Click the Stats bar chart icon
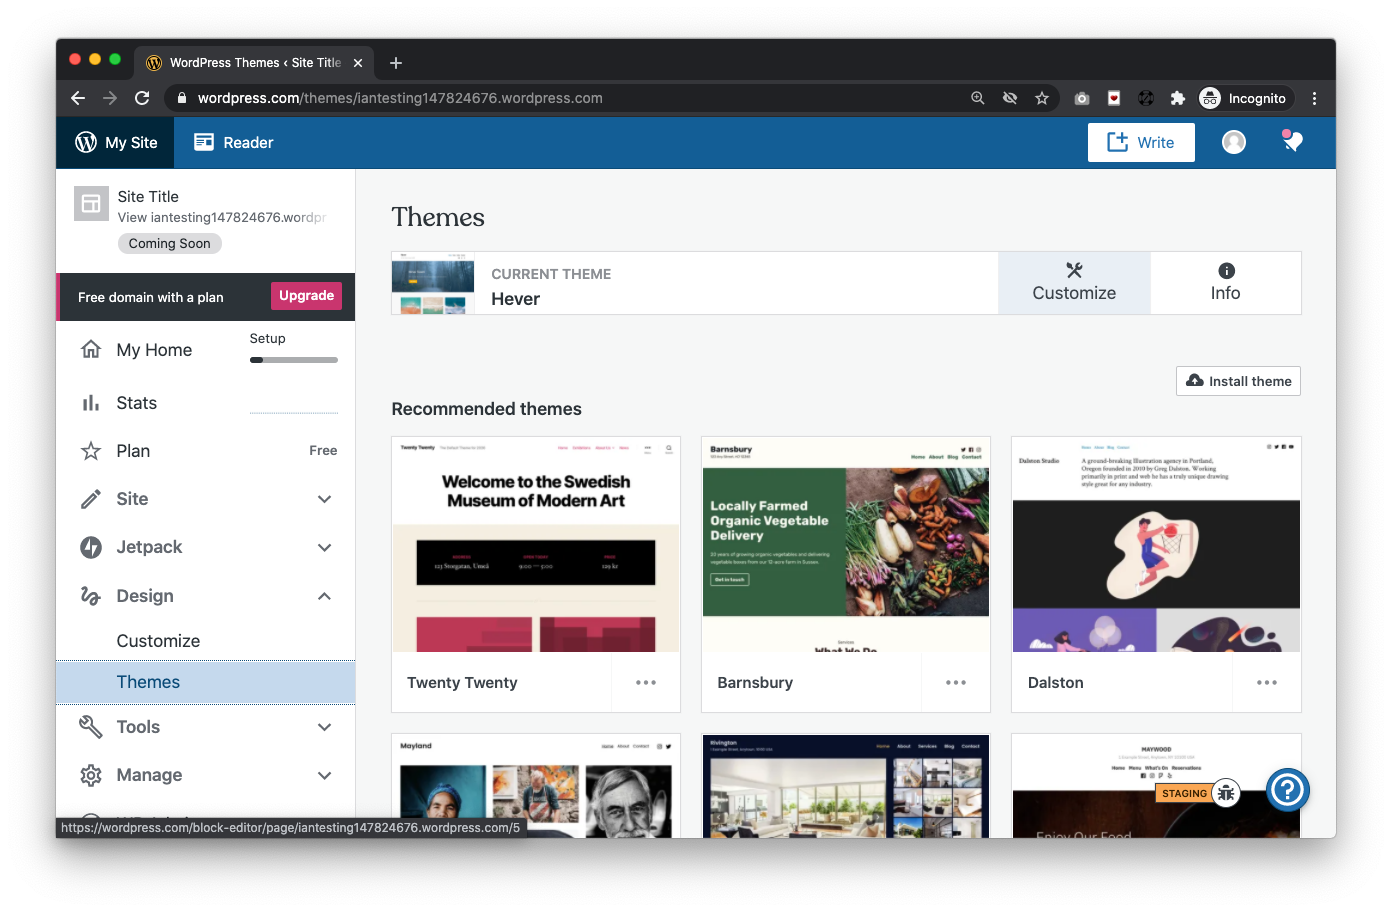Screen dimensions: 1392x912 click(x=91, y=402)
